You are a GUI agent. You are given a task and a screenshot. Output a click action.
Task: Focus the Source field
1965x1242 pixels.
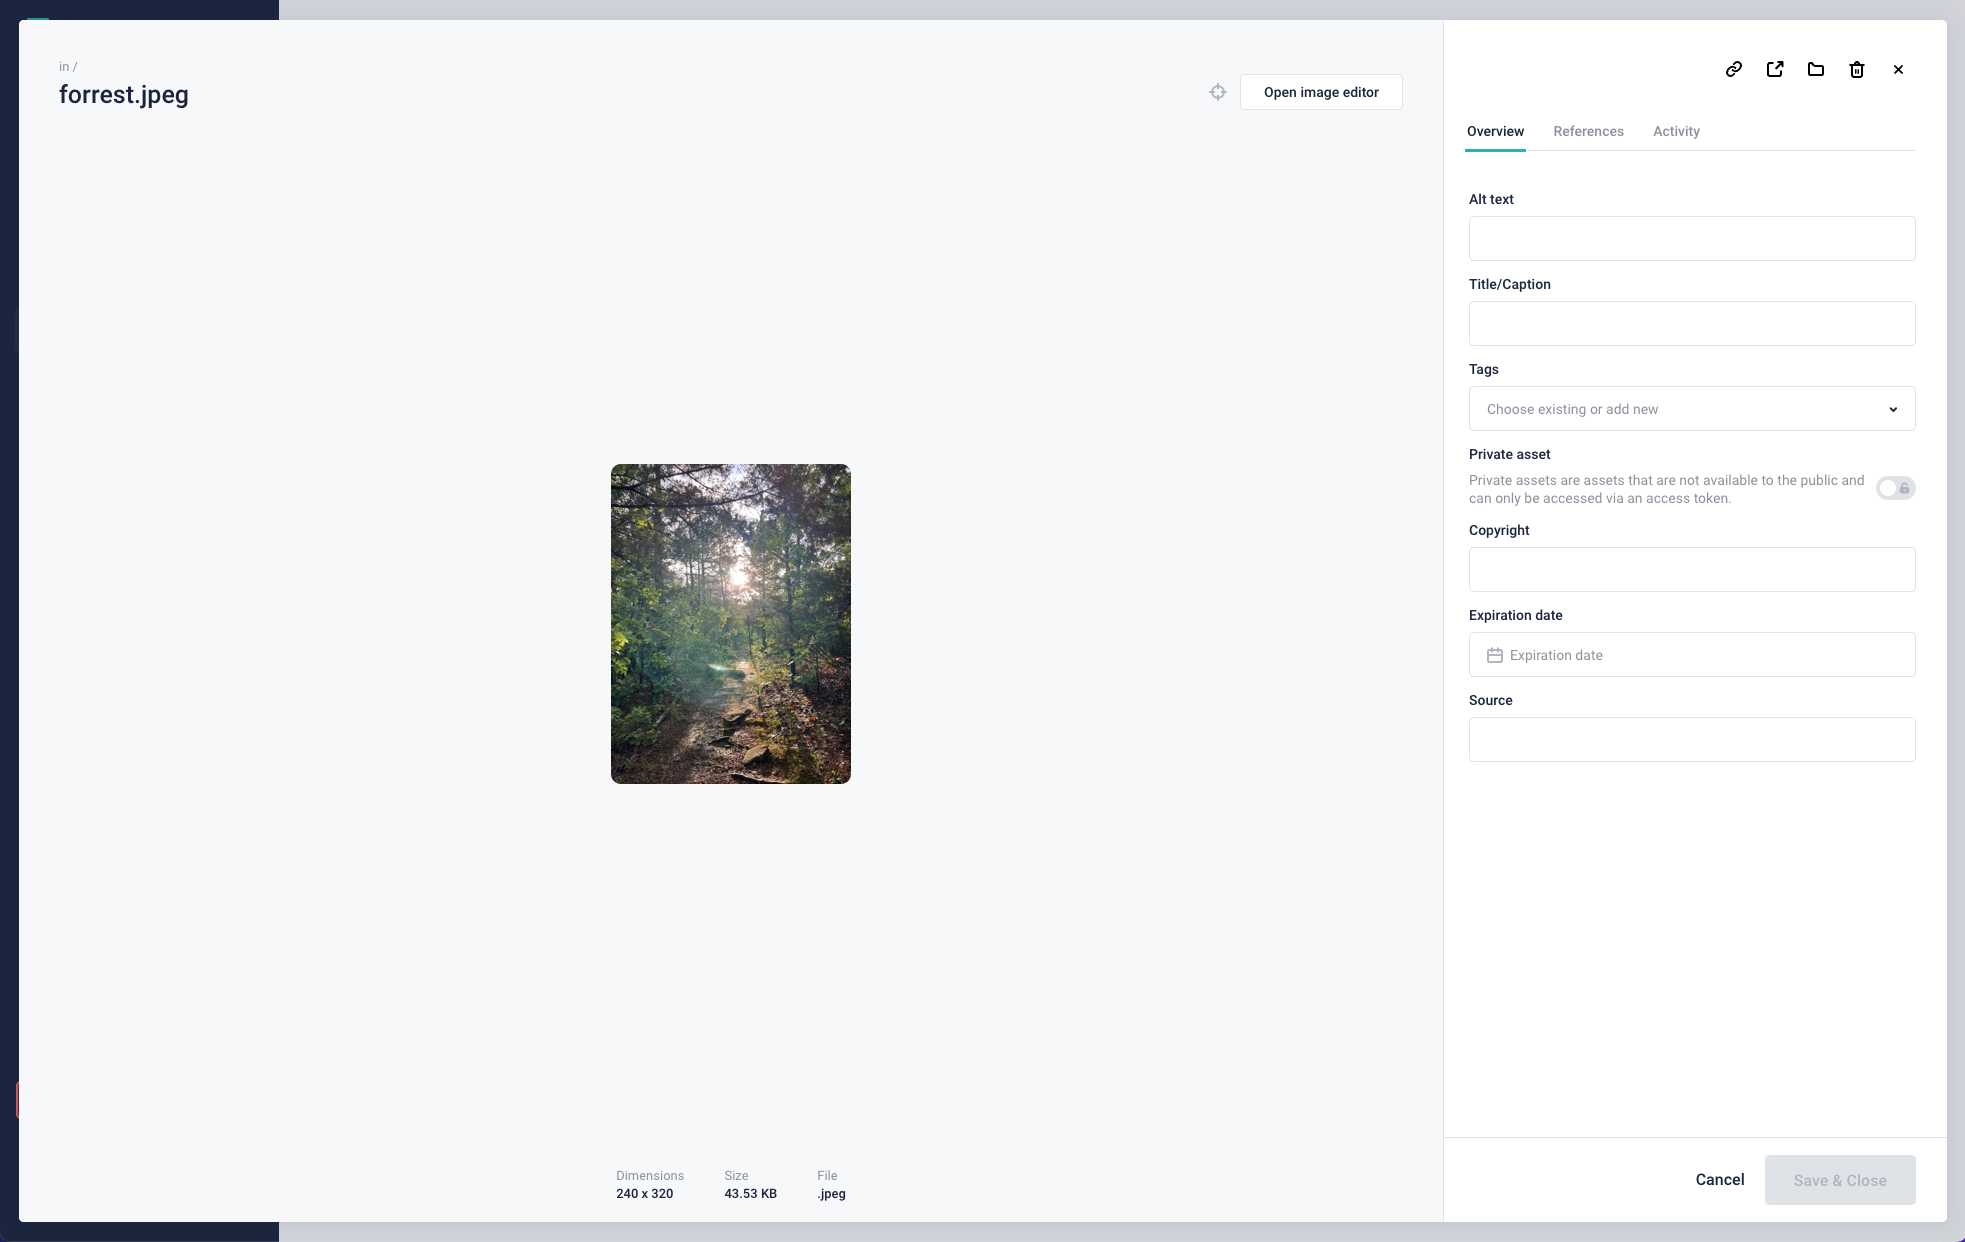coord(1692,739)
